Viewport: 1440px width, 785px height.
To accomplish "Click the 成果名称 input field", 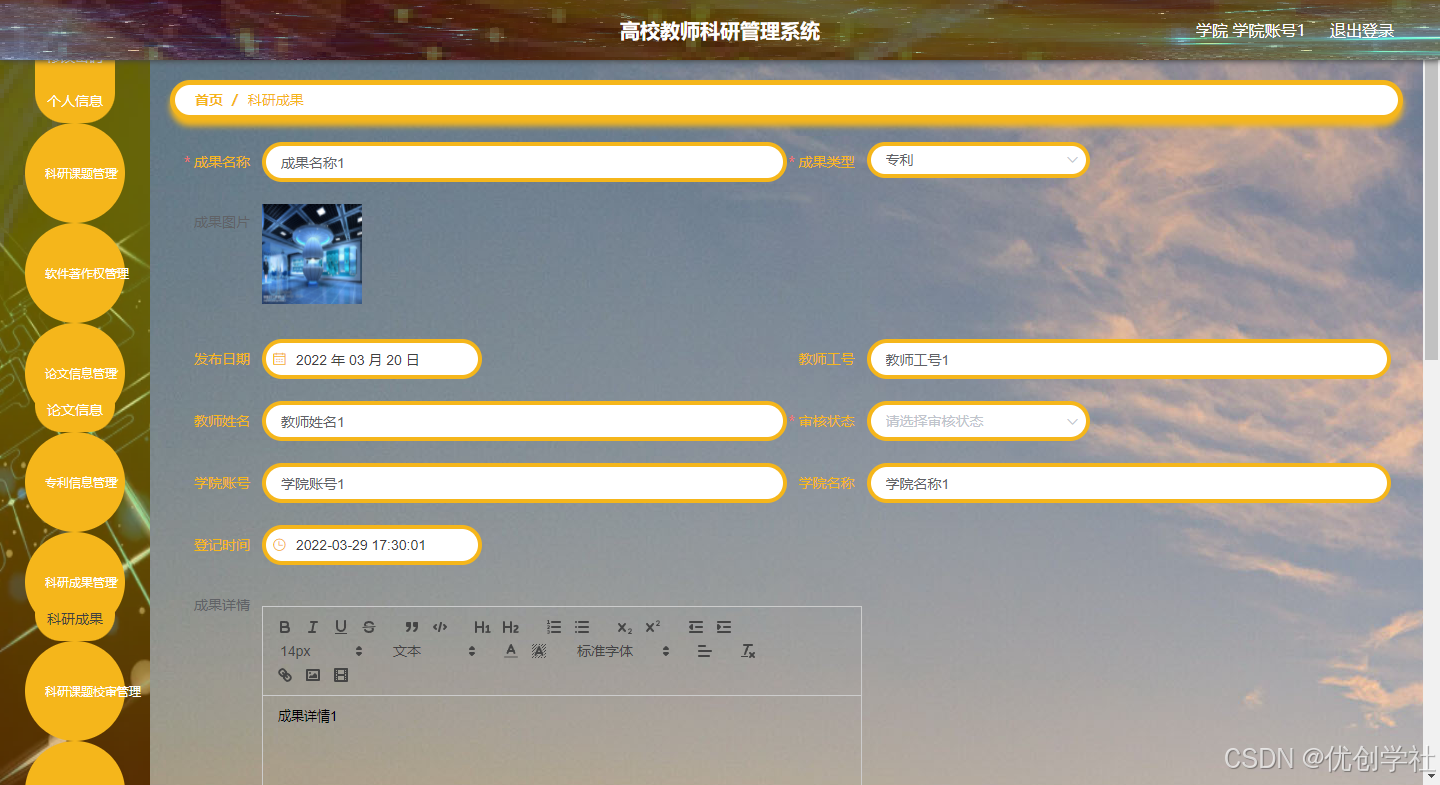I will [524, 162].
